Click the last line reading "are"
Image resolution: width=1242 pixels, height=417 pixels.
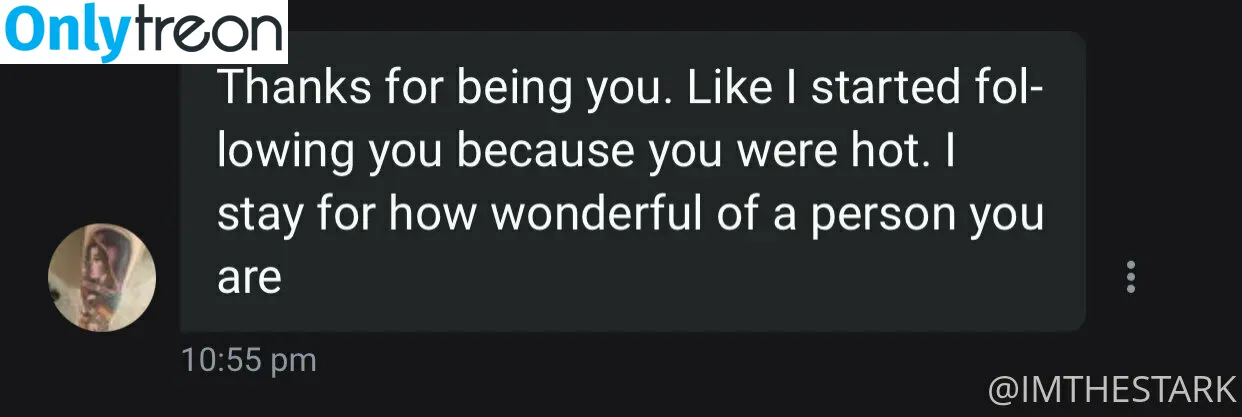[x=249, y=280]
